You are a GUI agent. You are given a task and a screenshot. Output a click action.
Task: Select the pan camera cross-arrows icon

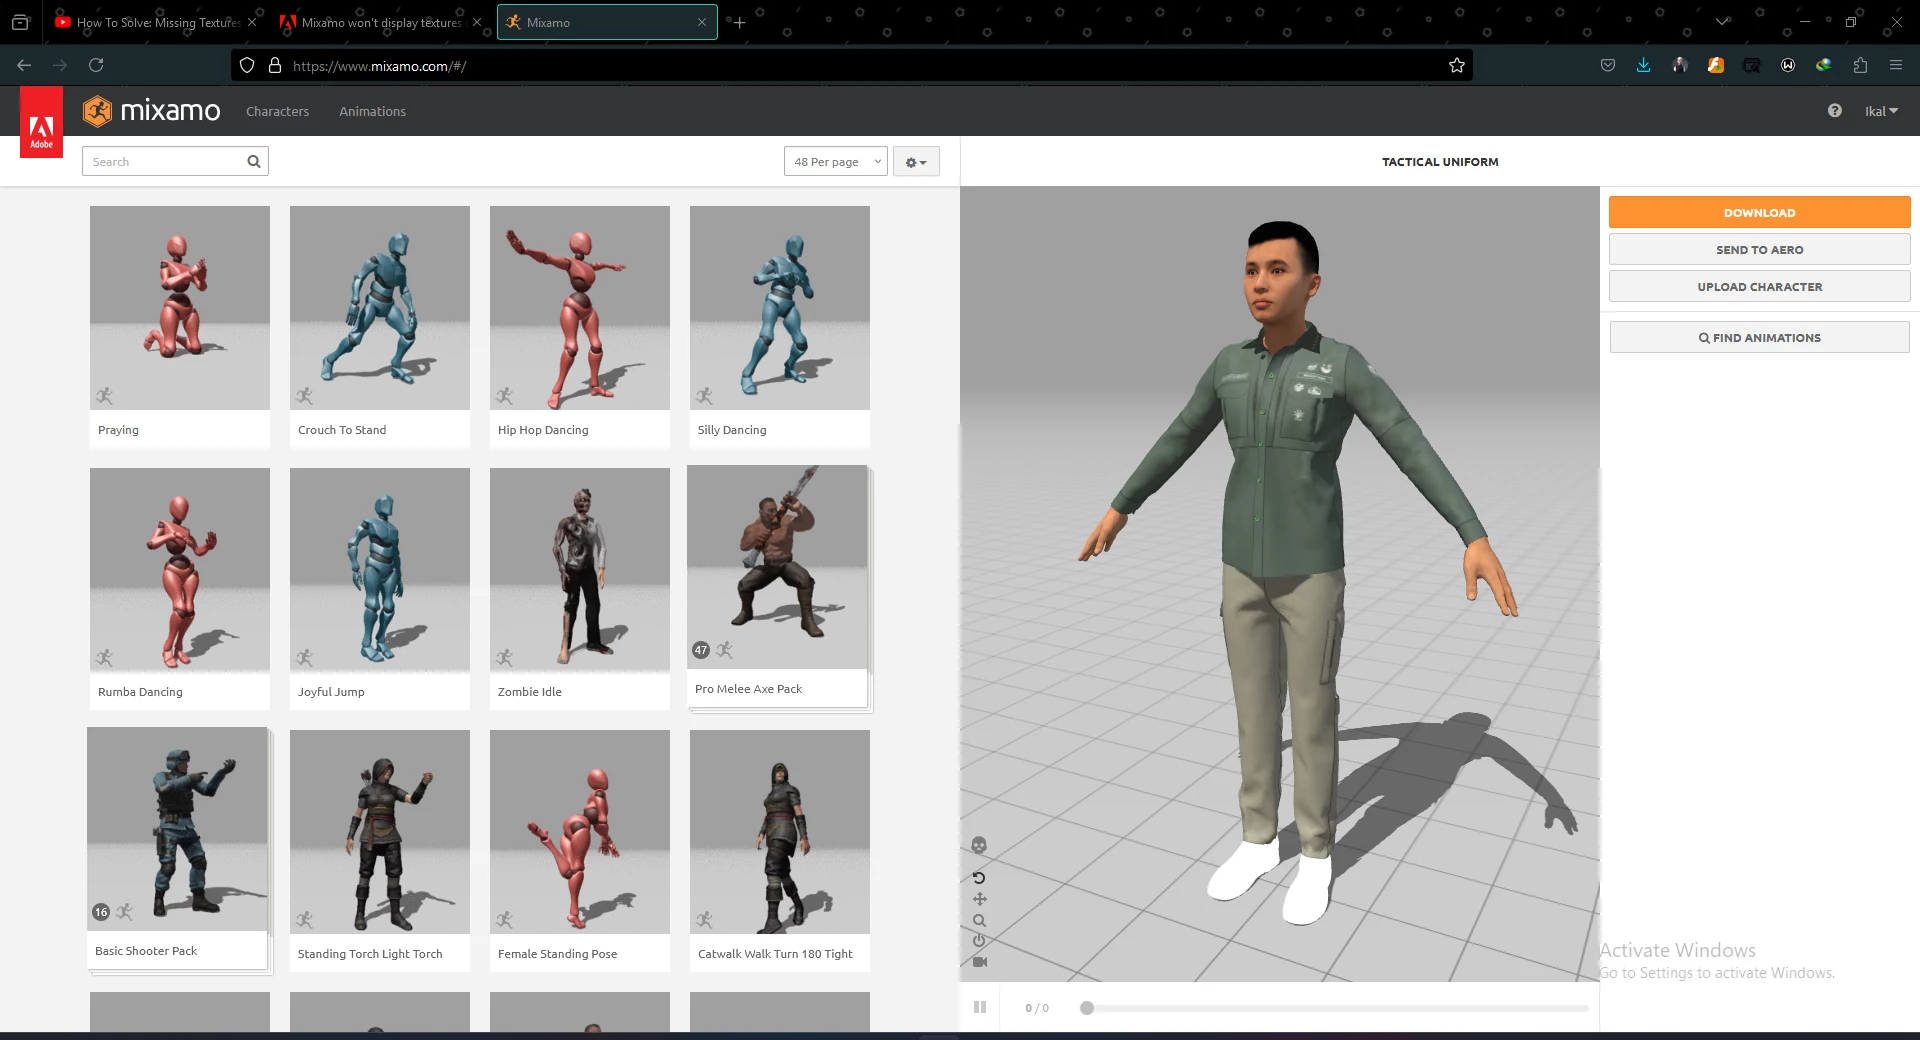click(x=979, y=899)
